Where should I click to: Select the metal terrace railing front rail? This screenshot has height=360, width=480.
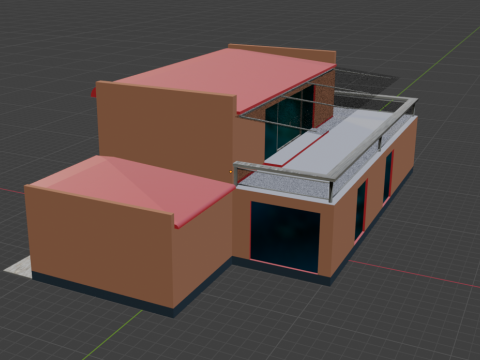(x=283, y=172)
